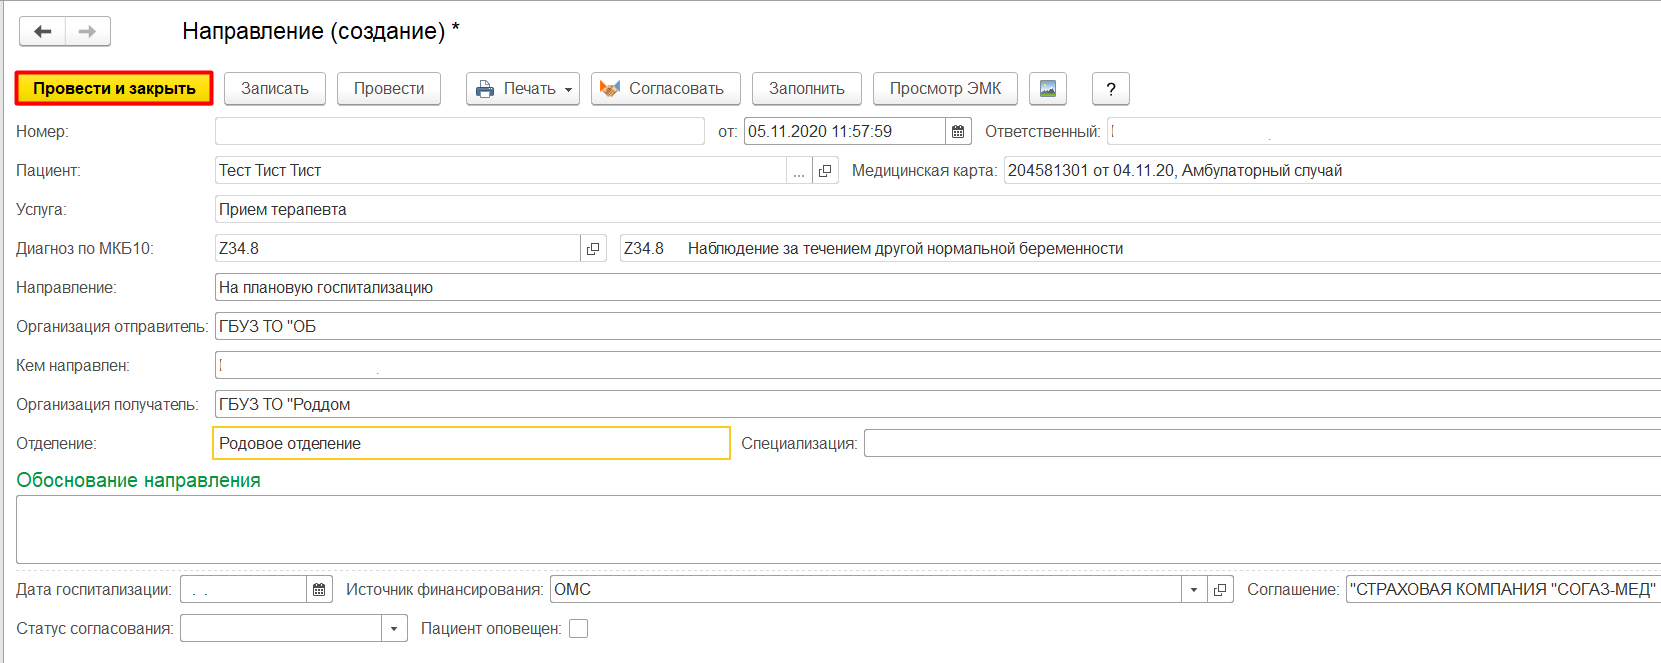Expand the "Источник финансирования" dropdown arrow

1194,590
